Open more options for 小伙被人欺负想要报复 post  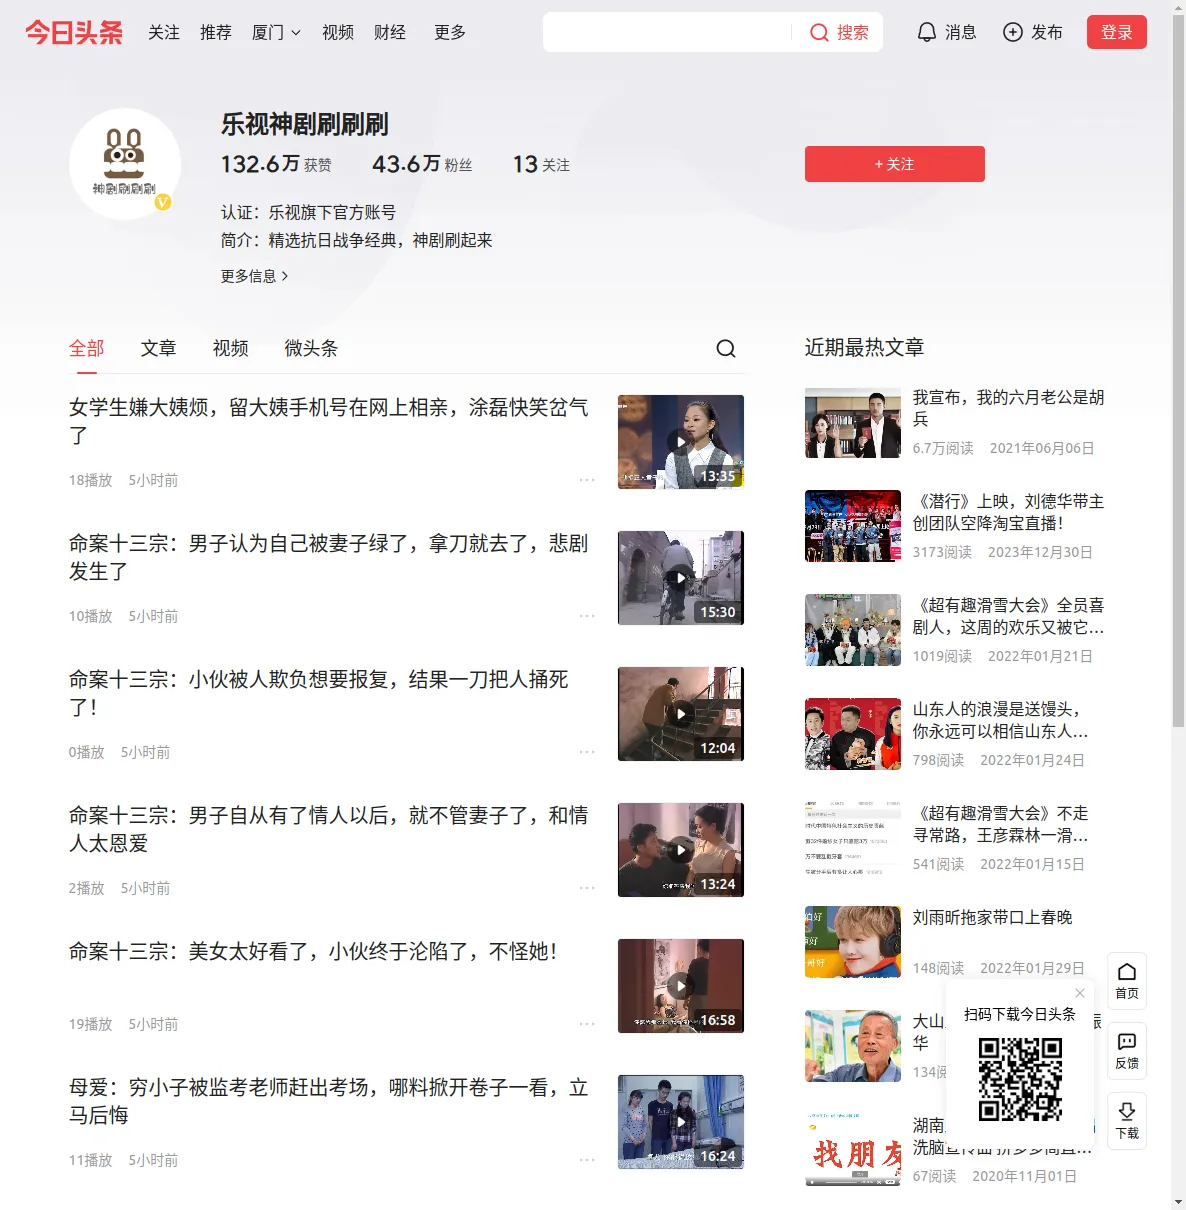587,752
